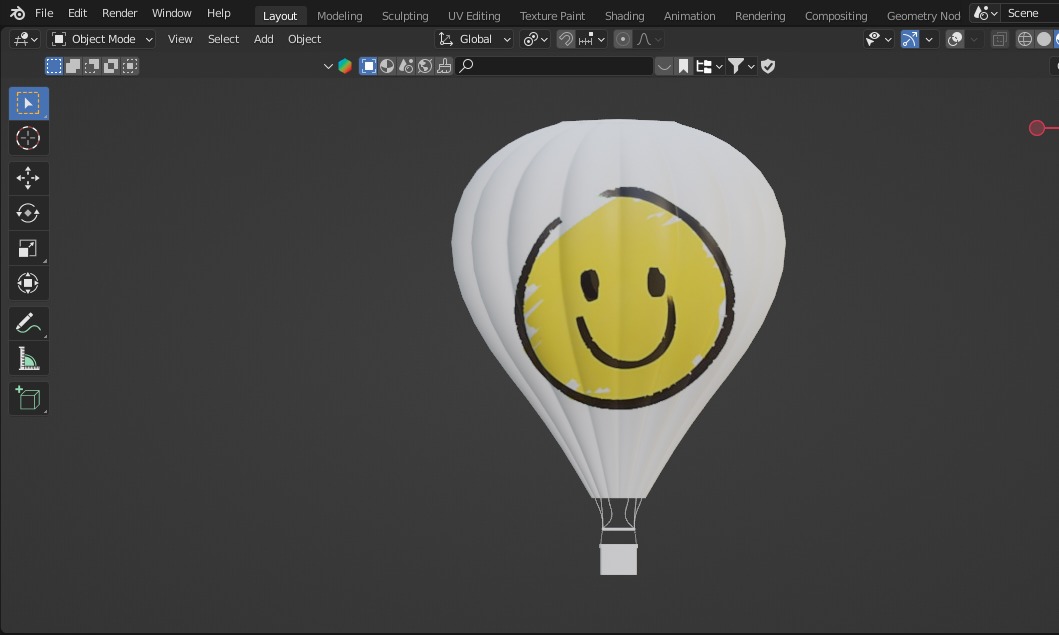Switch to the Animation workspace tab
The image size is (1059, 635).
pos(690,16)
